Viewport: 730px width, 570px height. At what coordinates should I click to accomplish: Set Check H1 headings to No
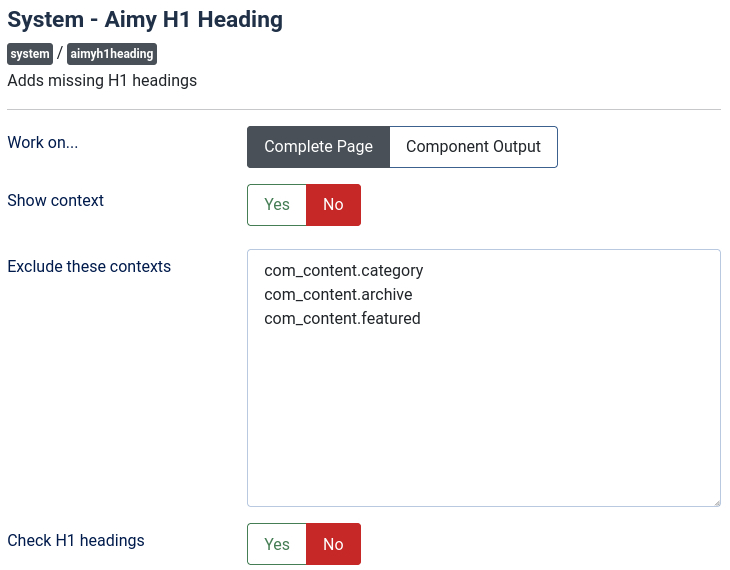(333, 544)
